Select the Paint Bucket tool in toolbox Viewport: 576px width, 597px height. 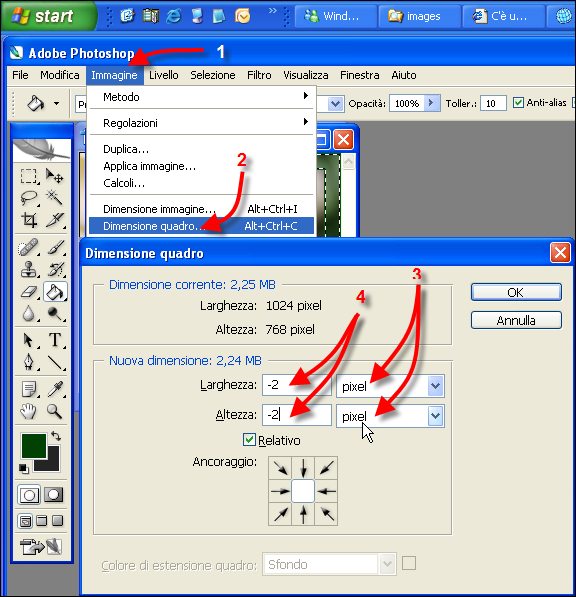click(55, 292)
